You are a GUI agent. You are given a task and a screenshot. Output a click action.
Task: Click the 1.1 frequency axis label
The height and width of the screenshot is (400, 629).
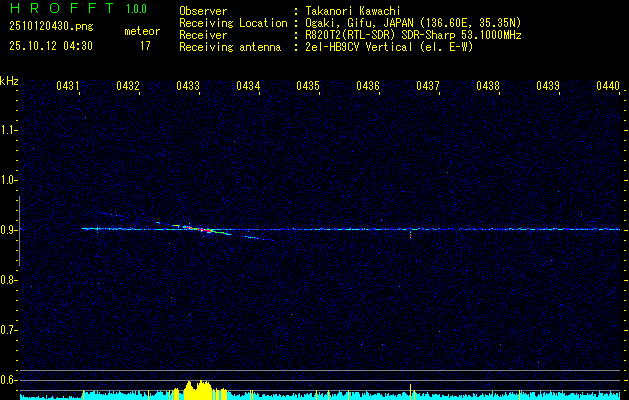click(9, 129)
